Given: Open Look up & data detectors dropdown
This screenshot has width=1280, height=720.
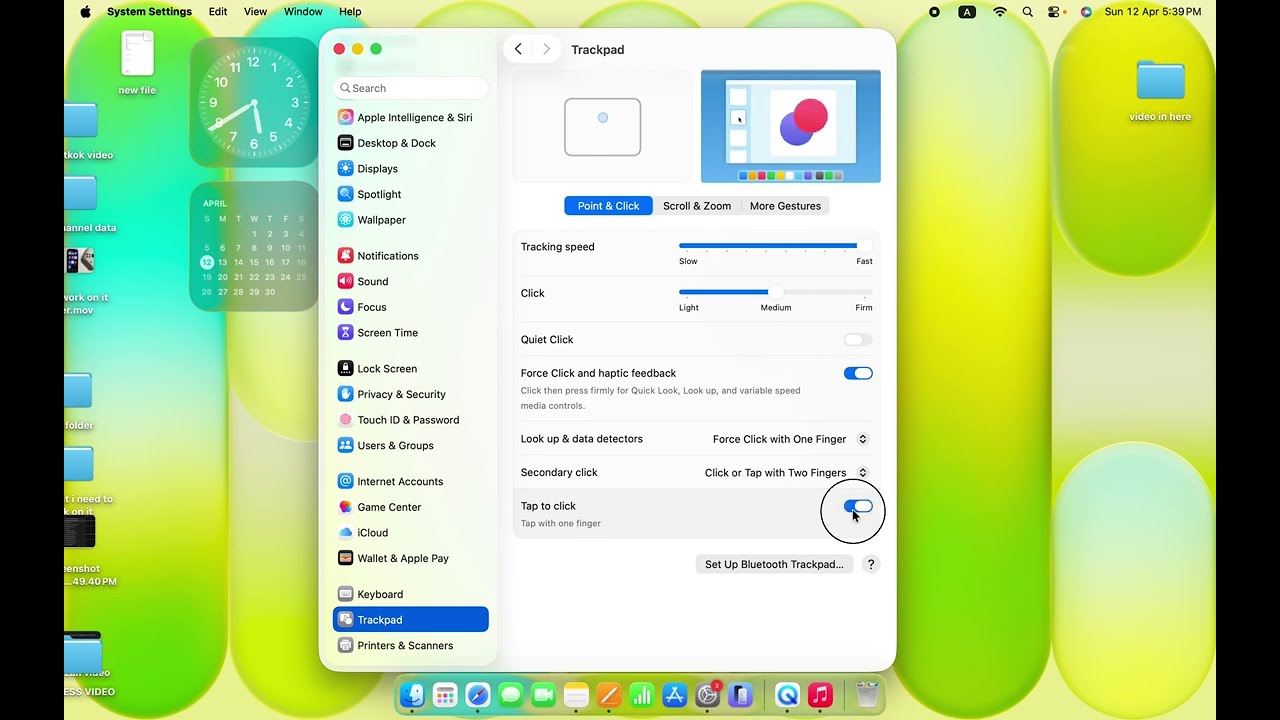Looking at the screenshot, I should point(790,439).
